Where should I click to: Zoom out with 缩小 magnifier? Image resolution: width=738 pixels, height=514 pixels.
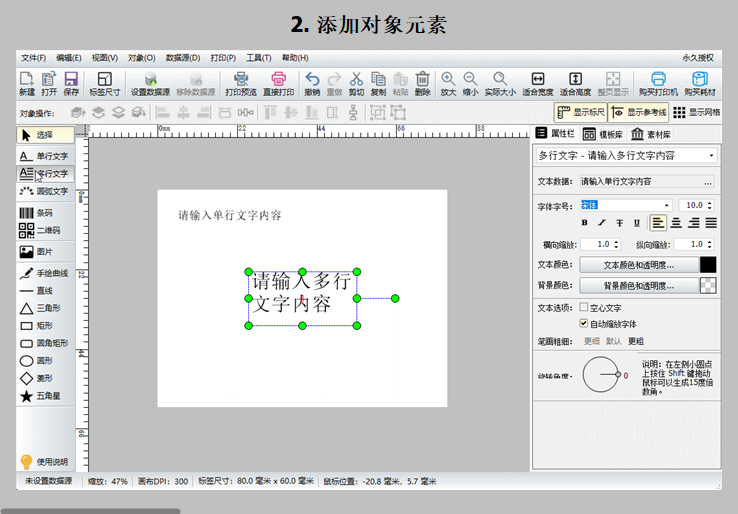click(470, 83)
